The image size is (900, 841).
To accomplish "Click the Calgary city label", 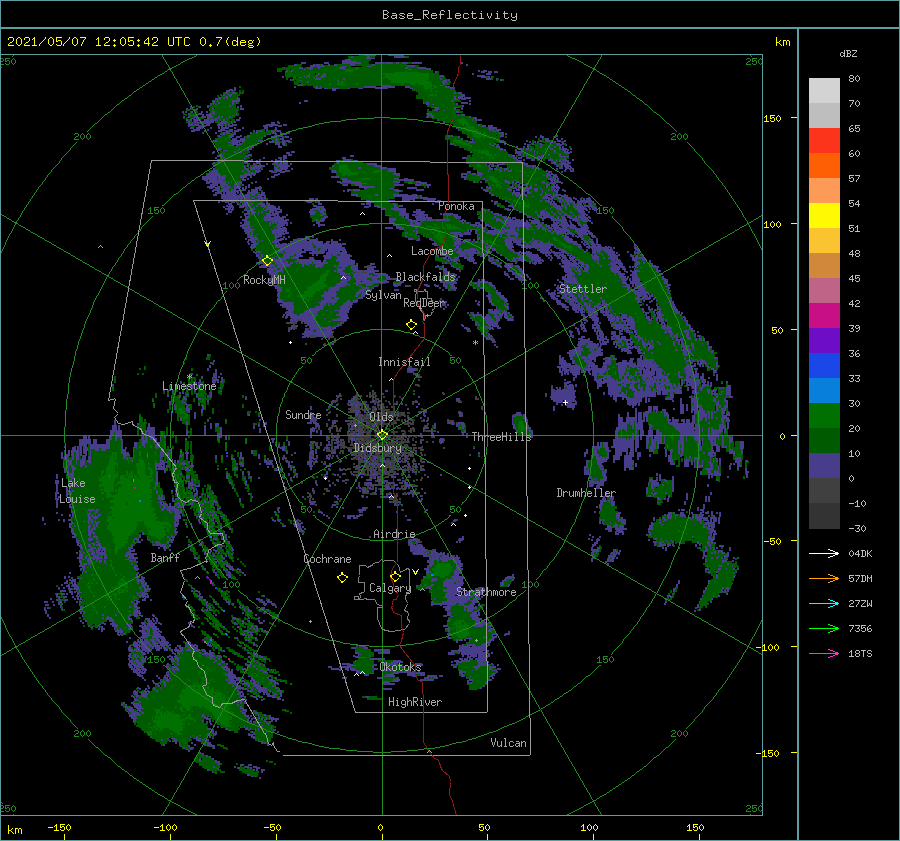I will pyautogui.click(x=390, y=588).
